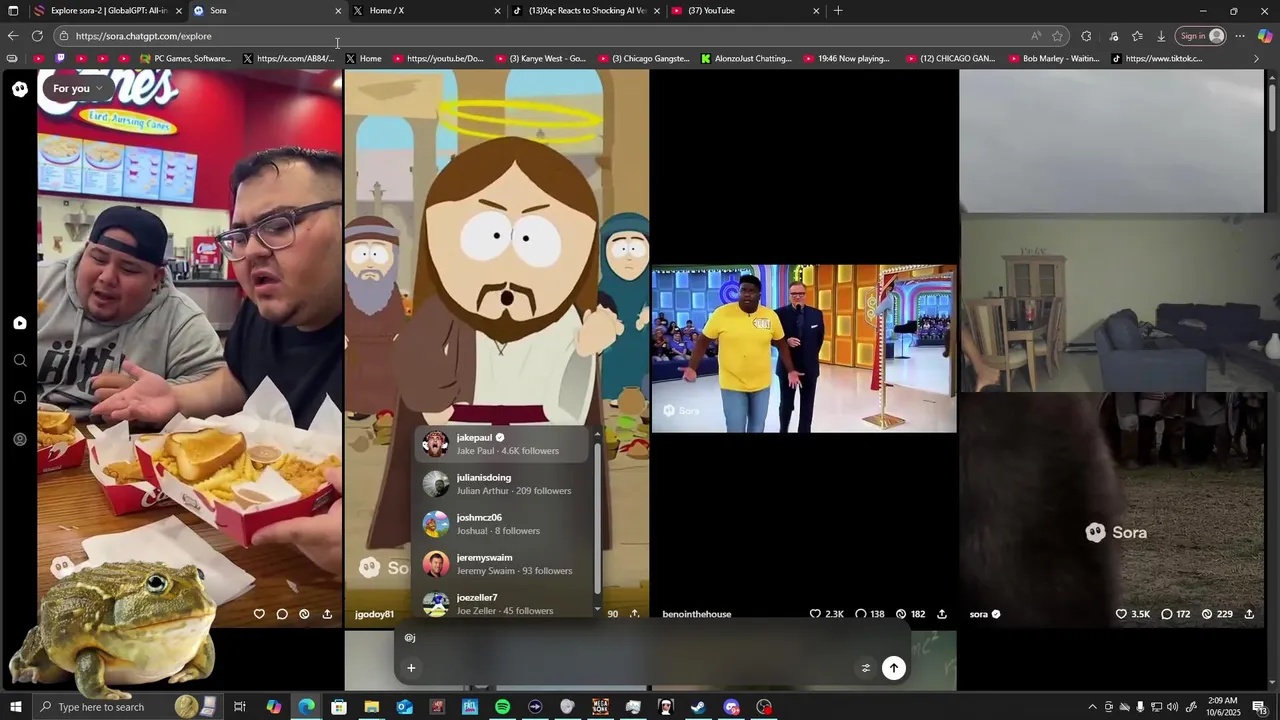
Task: Share the sora account video
Action: click(1249, 614)
